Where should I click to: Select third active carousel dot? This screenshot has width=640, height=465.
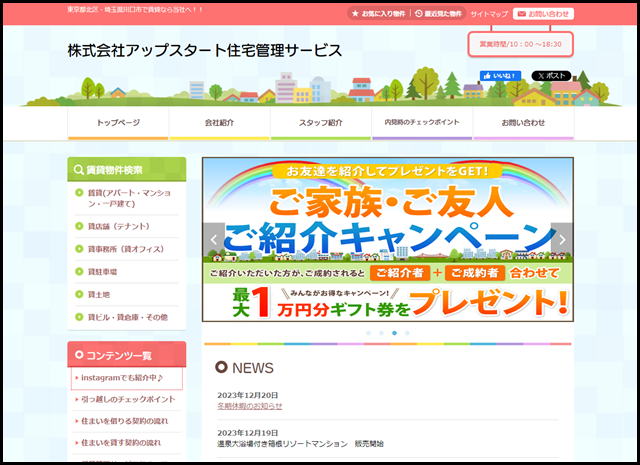pyautogui.click(x=394, y=333)
